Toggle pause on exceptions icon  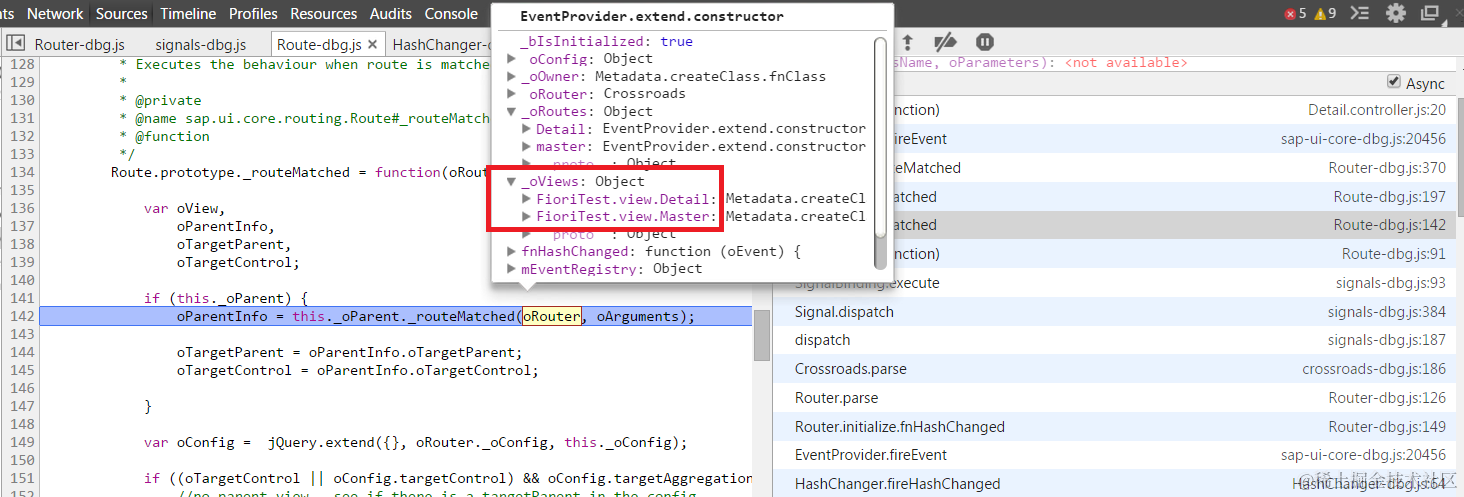coord(985,42)
